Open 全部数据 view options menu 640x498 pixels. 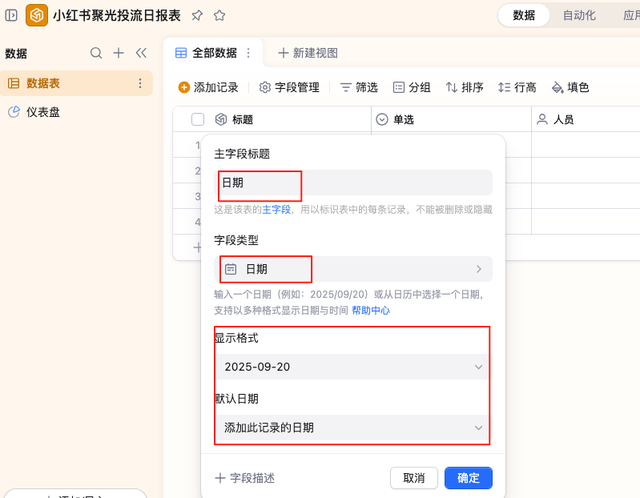248,53
